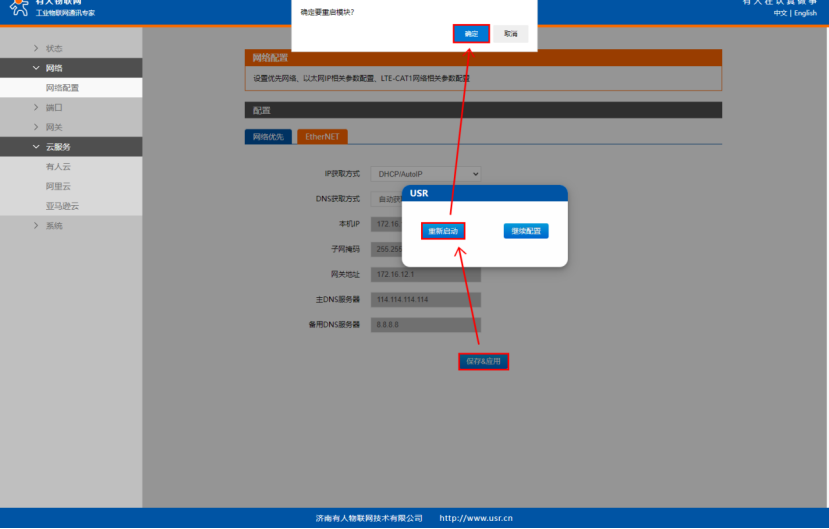829x529 pixels.
Task: Open the 亚马逊云 cloud service page
Action: 61,206
